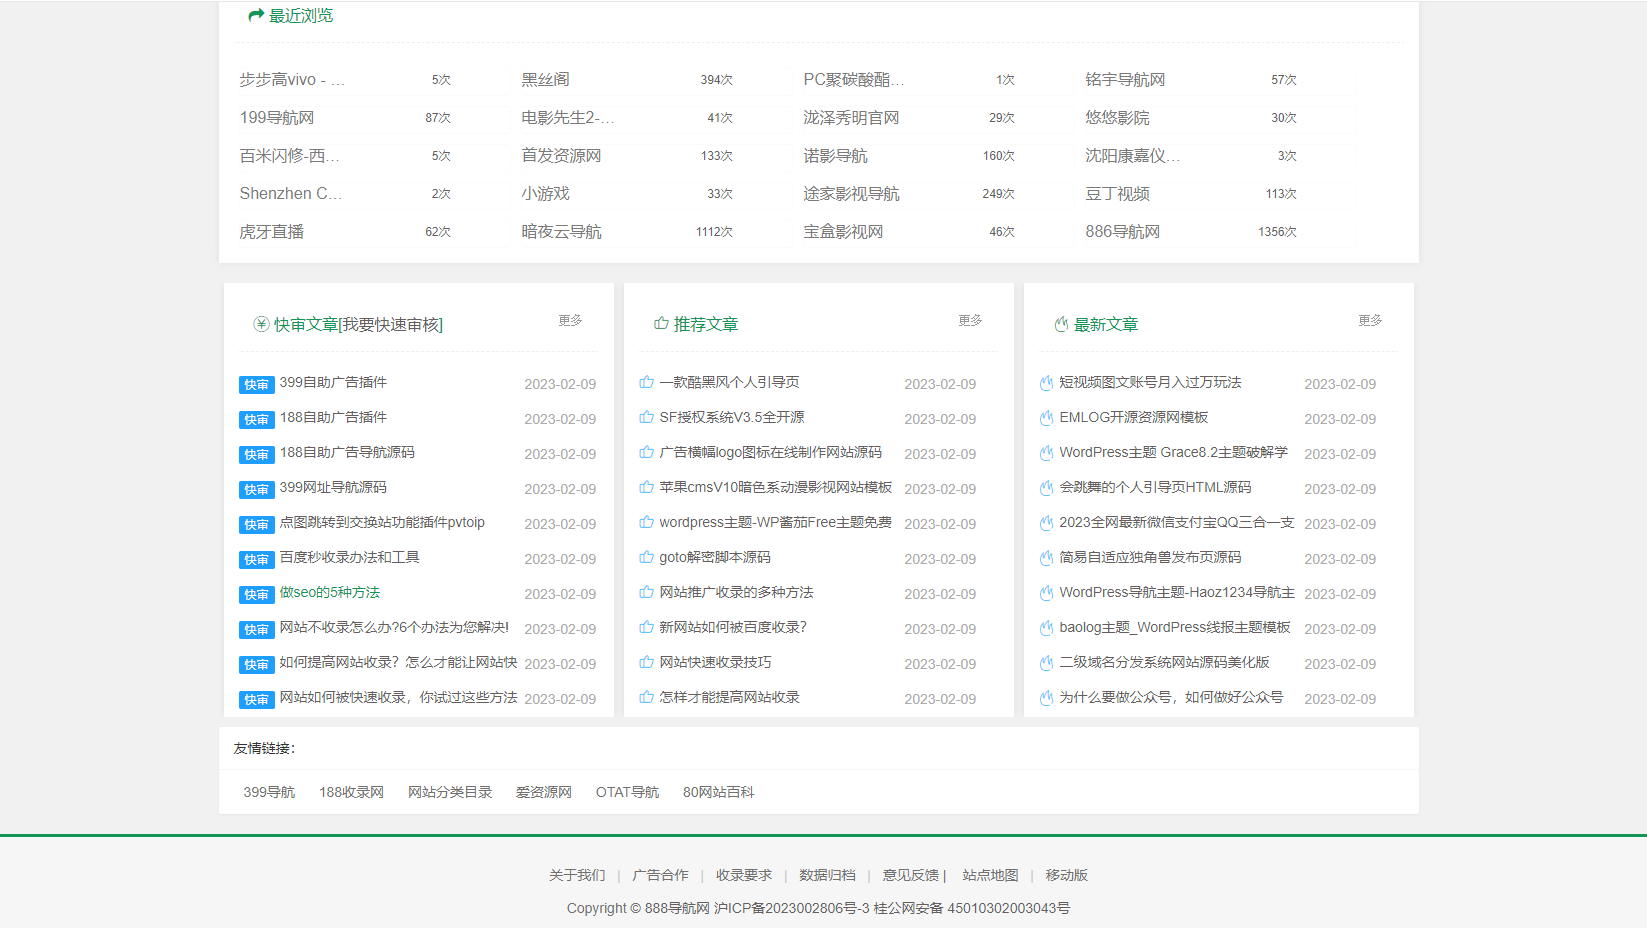1647x928 pixels.
Task: Click the 快审 badge before 399自助广告插件
Action: 256,384
